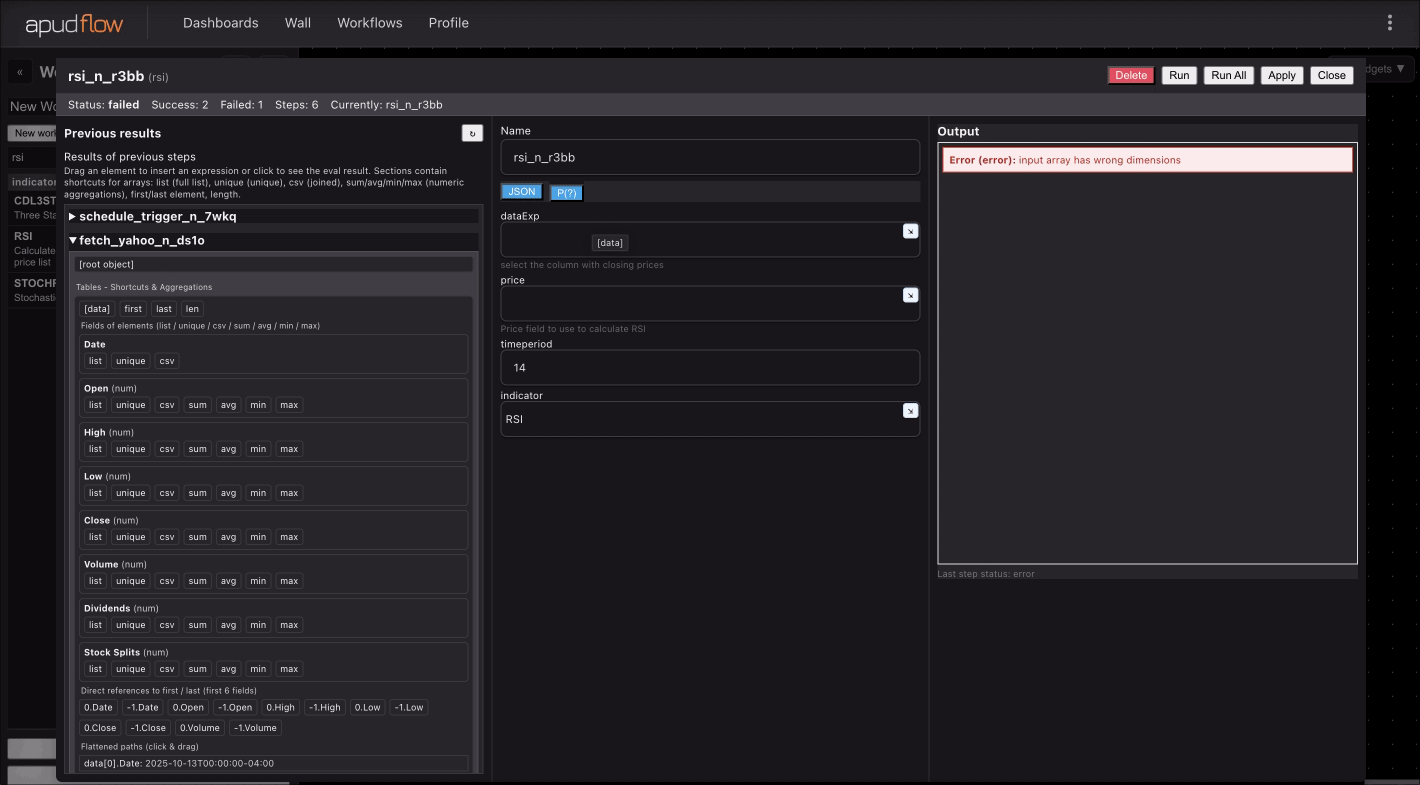Open the Workflows menu item
Viewport: 1420px width, 785px height.
tap(369, 23)
